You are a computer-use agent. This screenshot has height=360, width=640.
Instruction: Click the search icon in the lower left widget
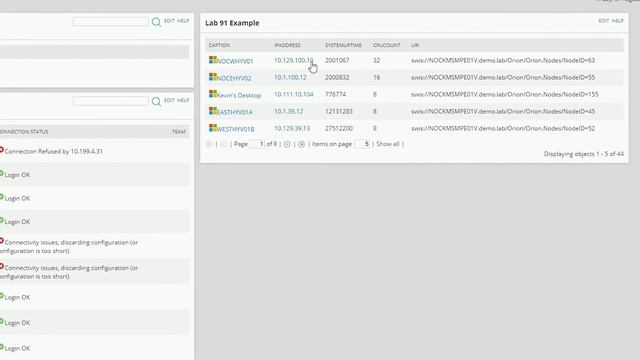tap(156, 101)
